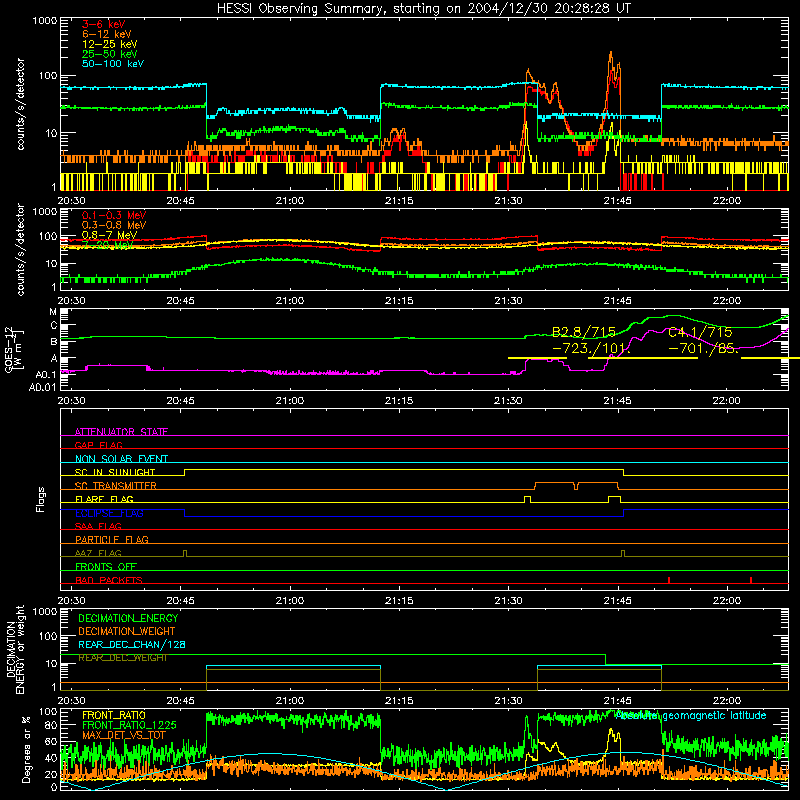
Task: Select the SC_IN_SUNLIGHT flag label
Action: point(115,472)
